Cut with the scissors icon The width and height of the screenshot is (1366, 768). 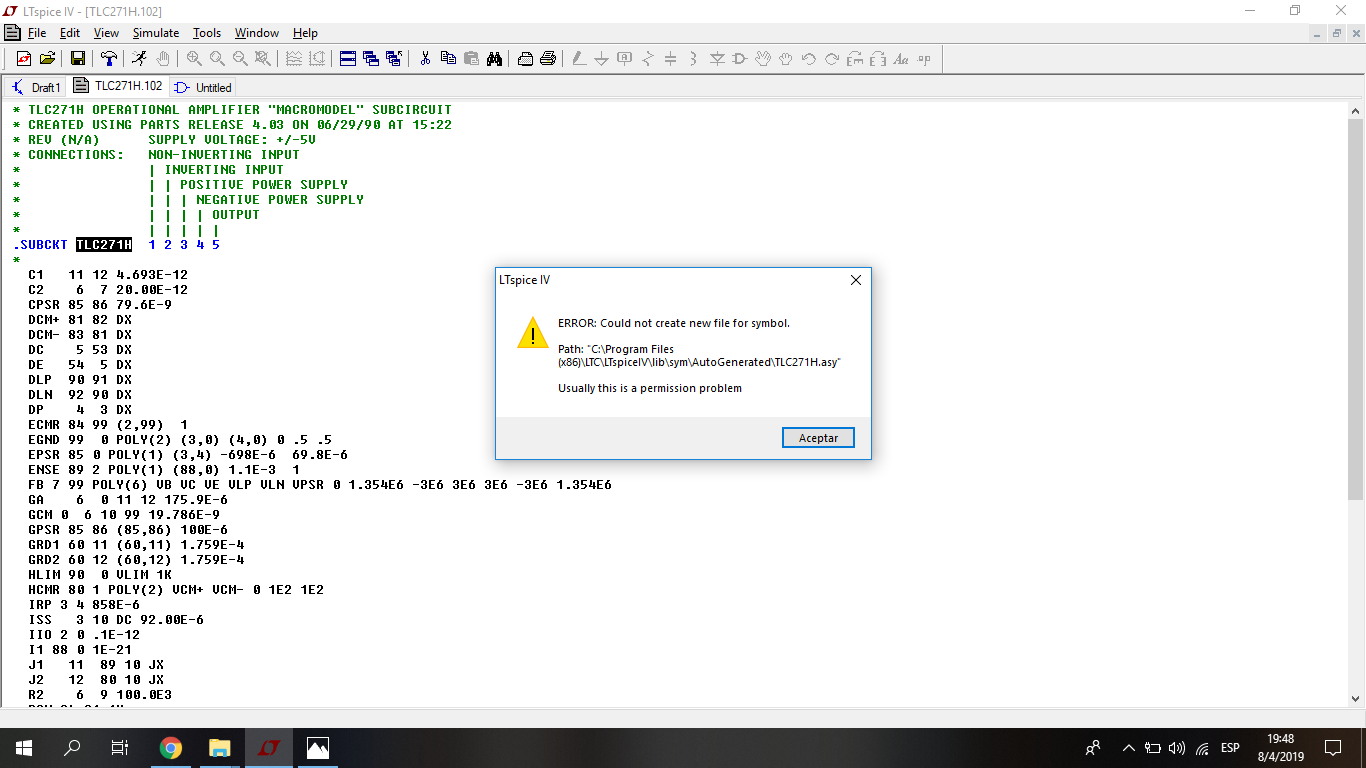(x=425, y=59)
